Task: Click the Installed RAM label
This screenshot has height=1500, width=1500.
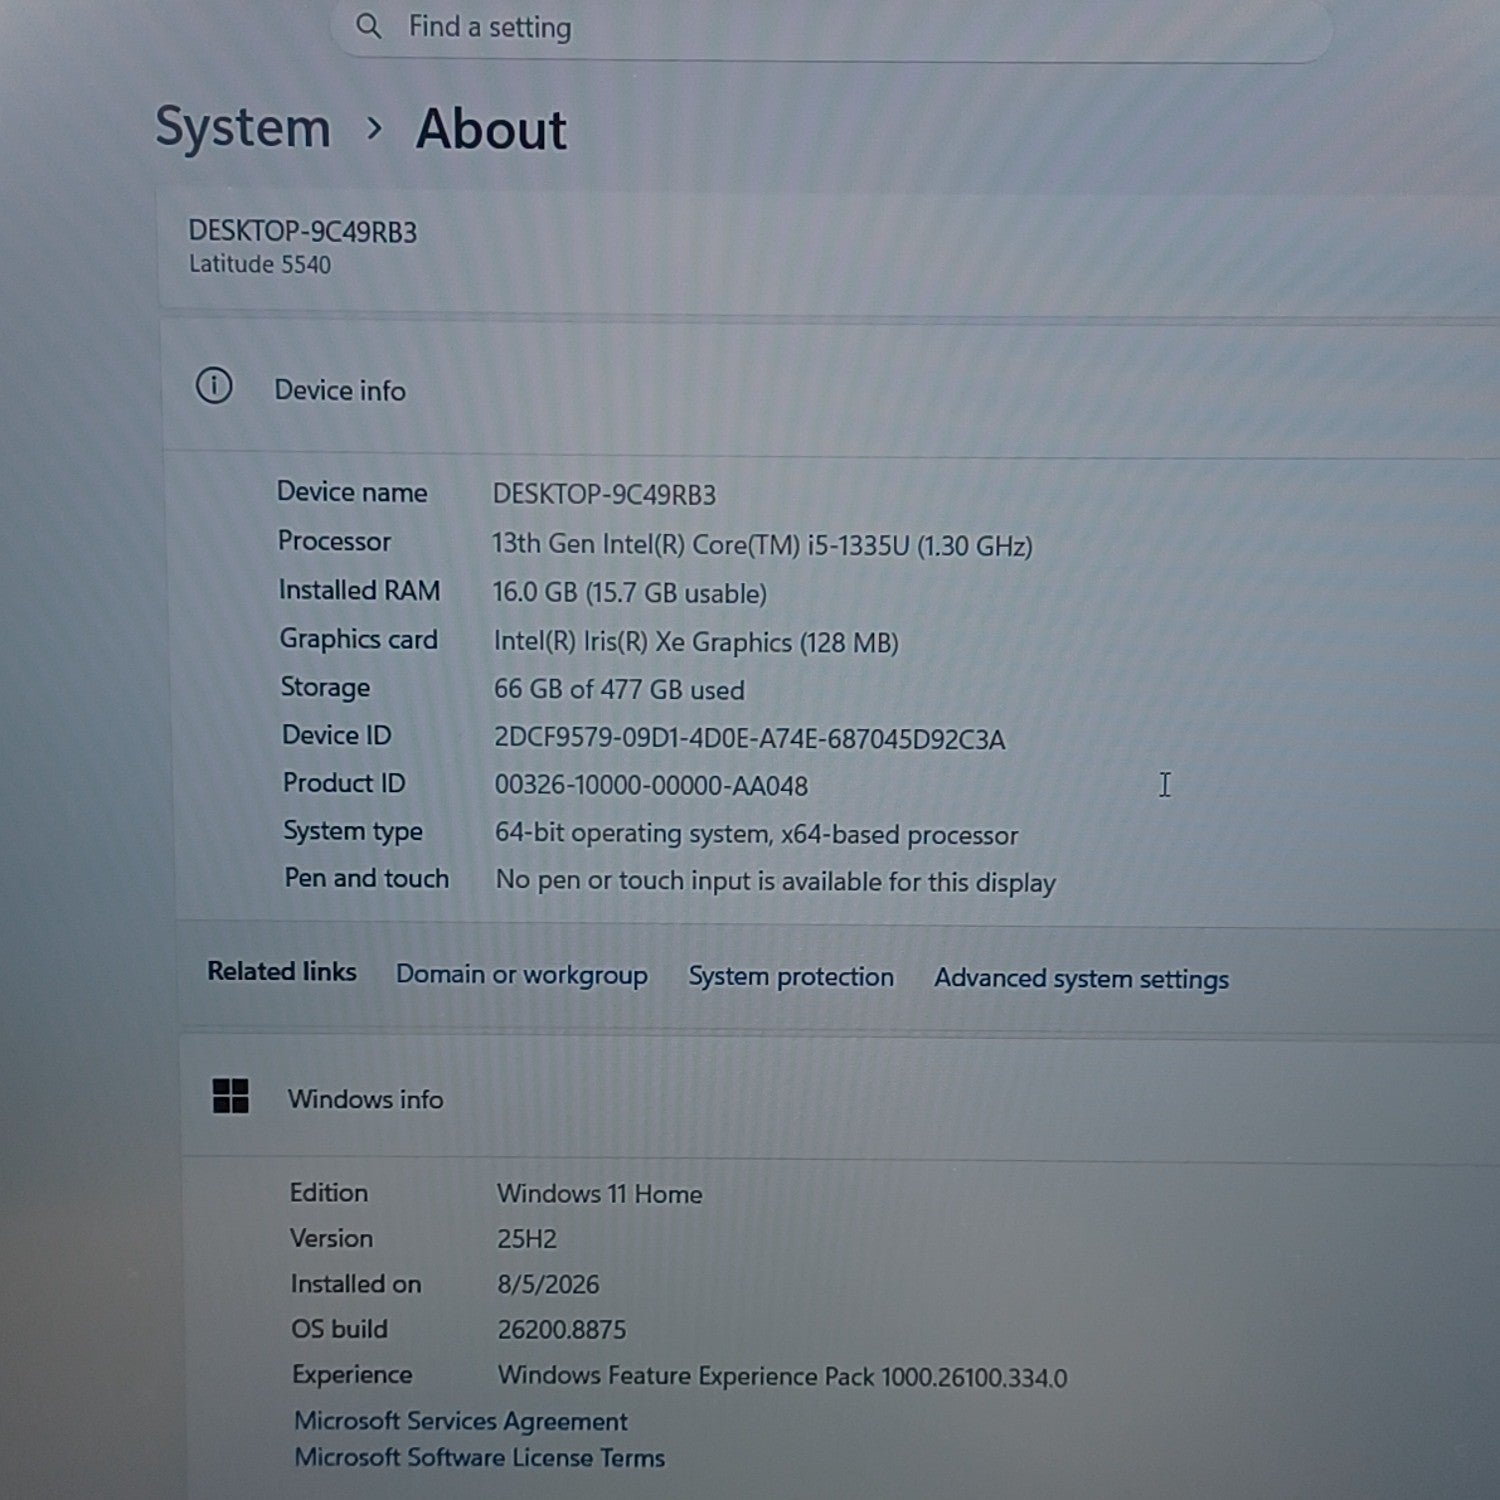Action: (359, 590)
